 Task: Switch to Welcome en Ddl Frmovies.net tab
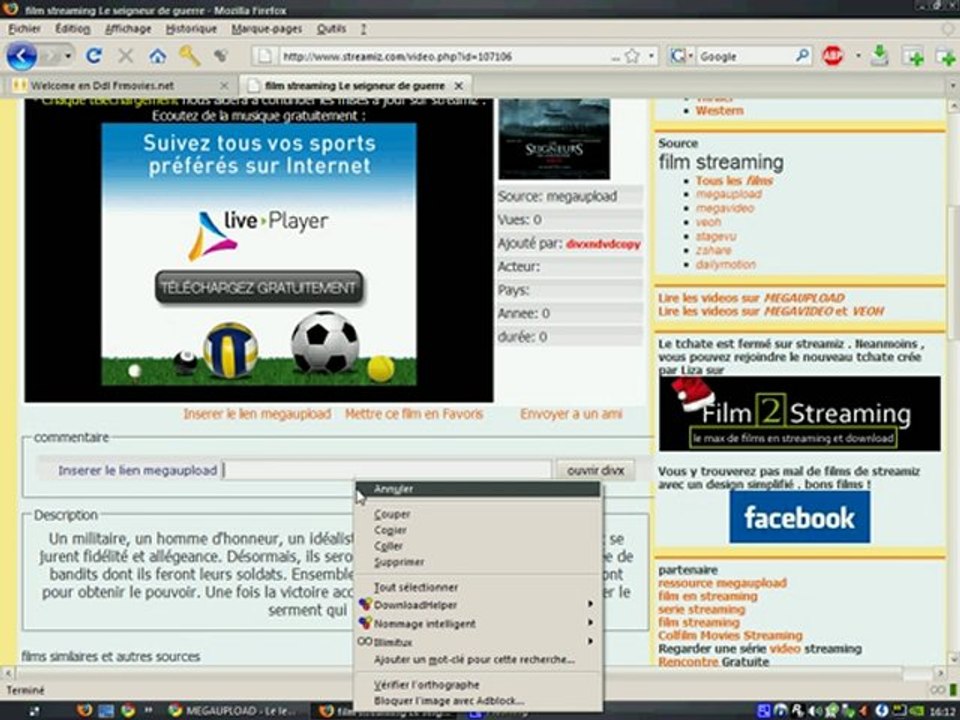(120, 86)
